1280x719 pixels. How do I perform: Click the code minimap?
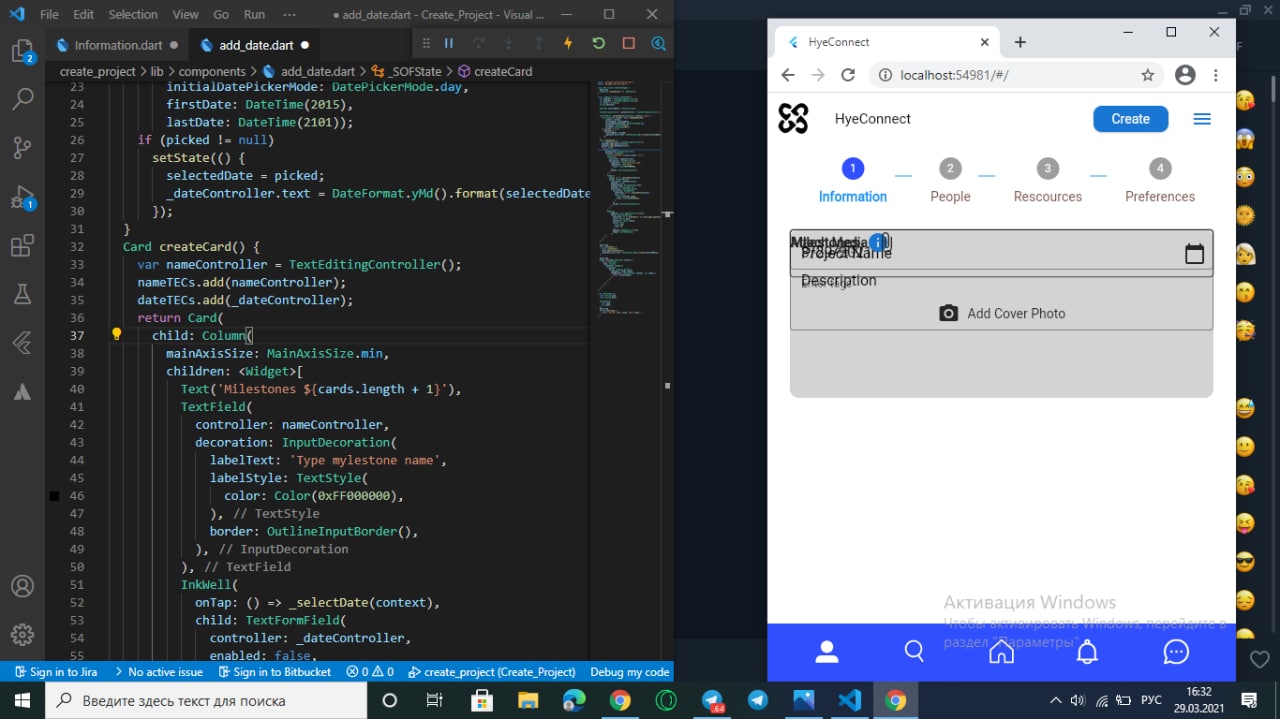pos(628,200)
